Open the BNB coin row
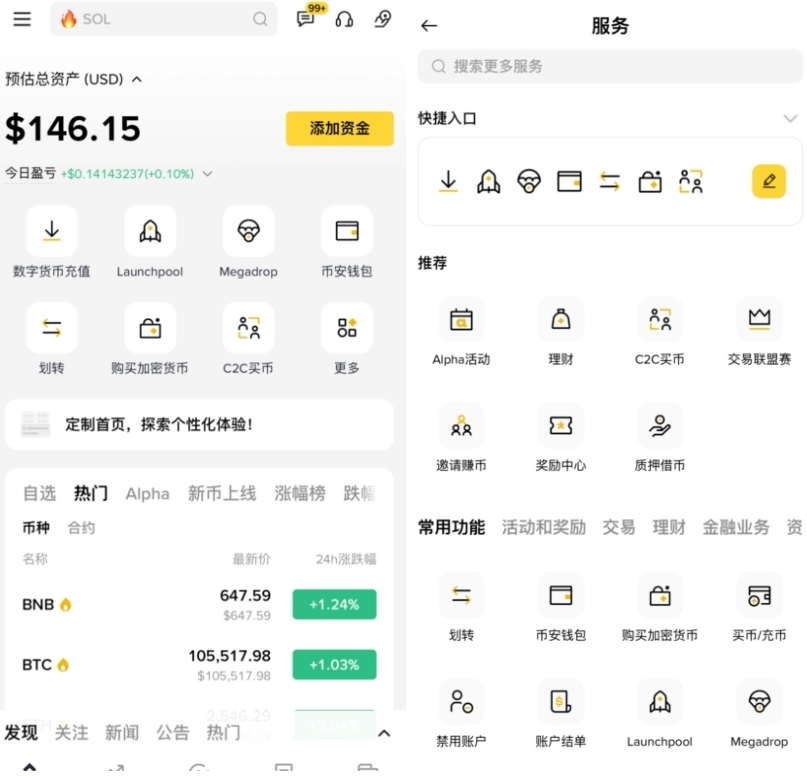 199,604
